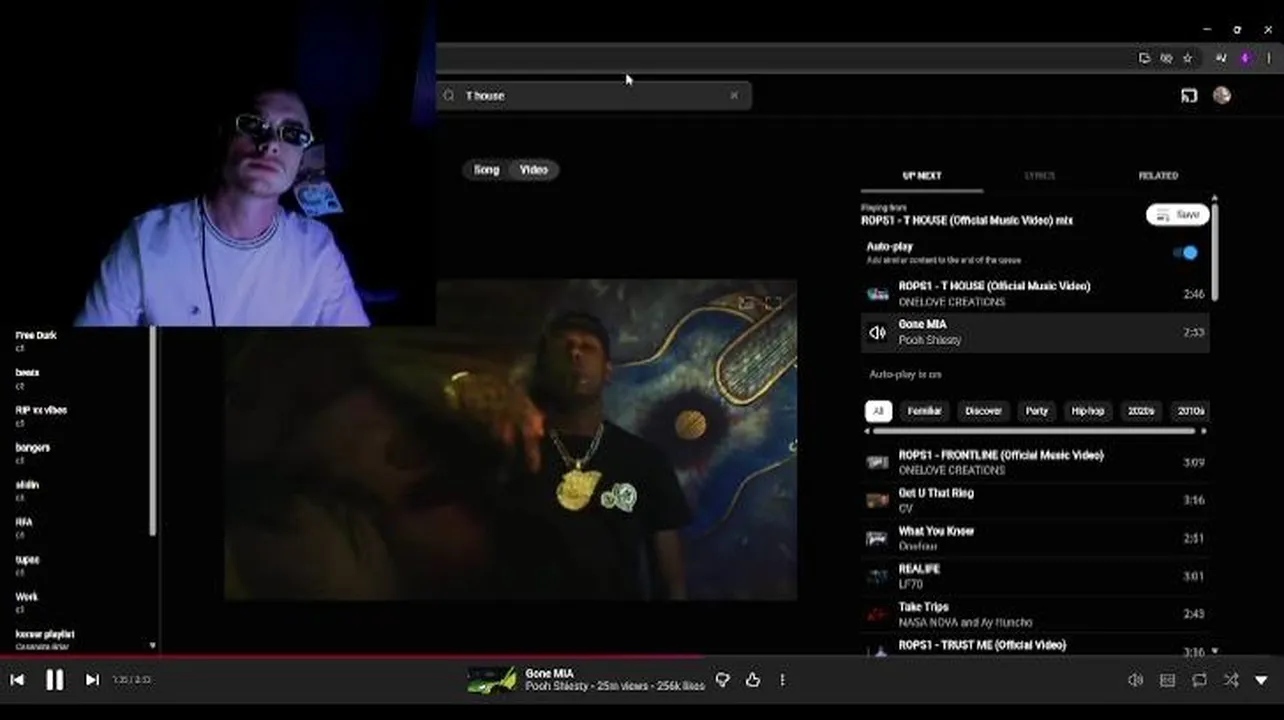Viewport: 1284px width, 720px height.
Task: Bookmark this page with the star icon
Action: click(x=1187, y=58)
